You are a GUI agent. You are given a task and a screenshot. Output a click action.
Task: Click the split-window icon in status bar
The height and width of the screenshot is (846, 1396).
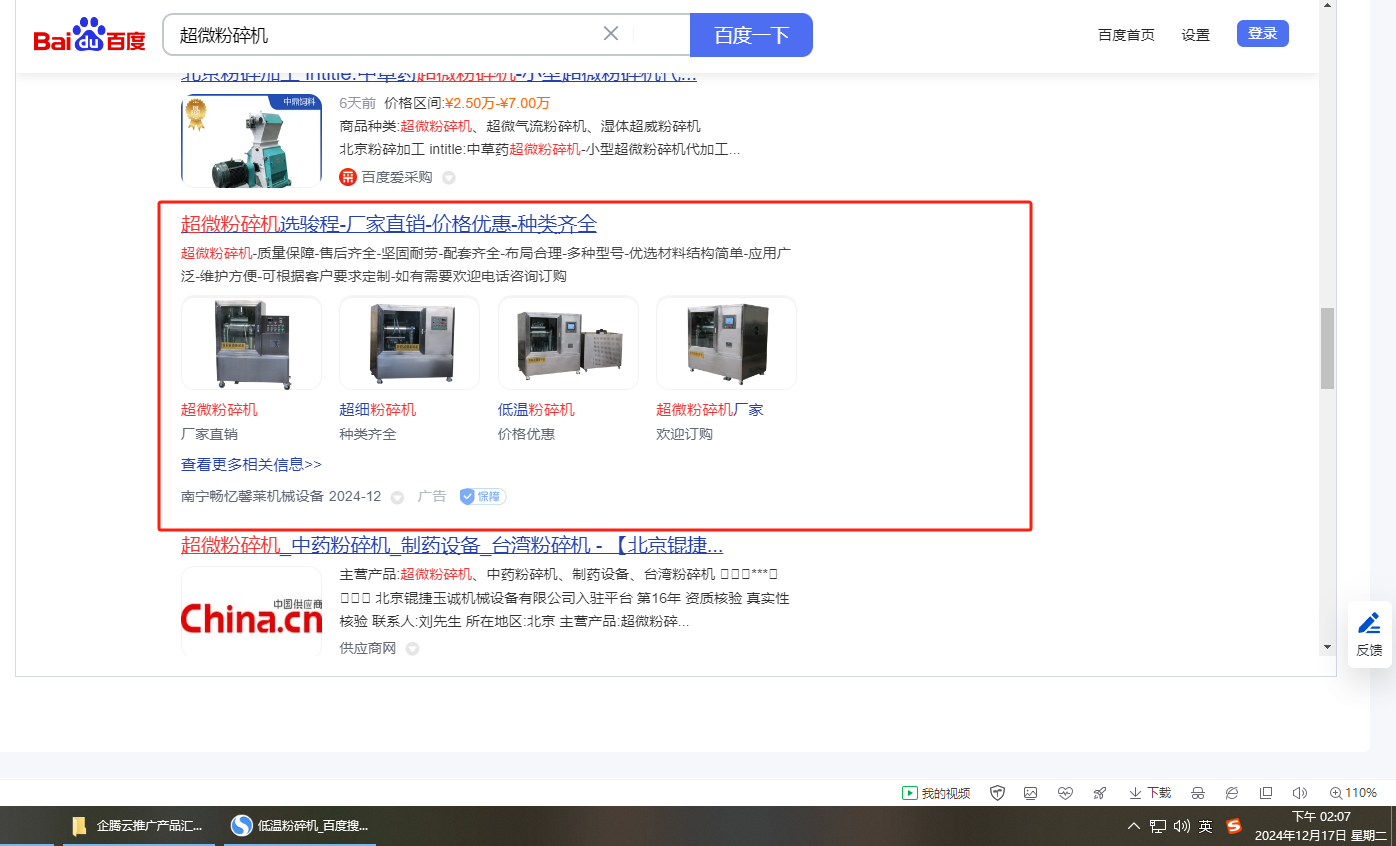(1266, 793)
